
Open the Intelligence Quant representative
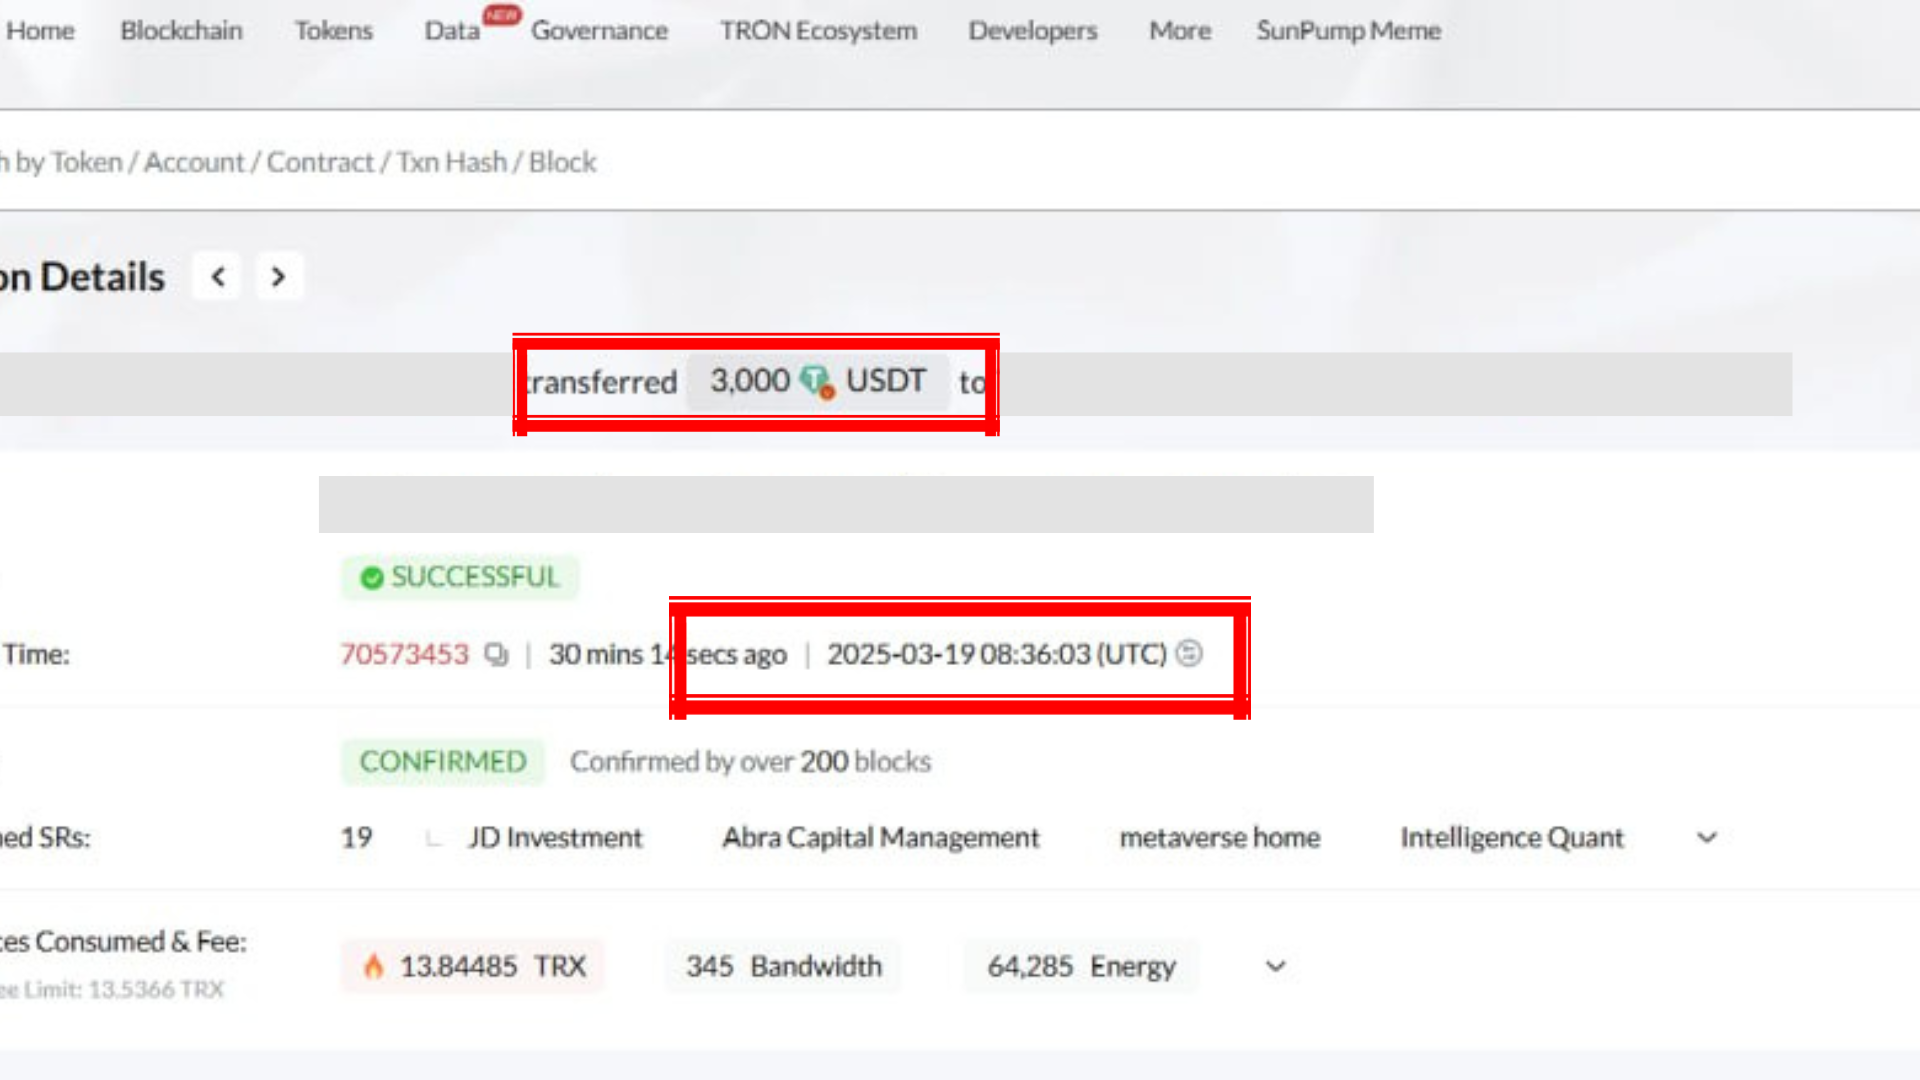1512,838
